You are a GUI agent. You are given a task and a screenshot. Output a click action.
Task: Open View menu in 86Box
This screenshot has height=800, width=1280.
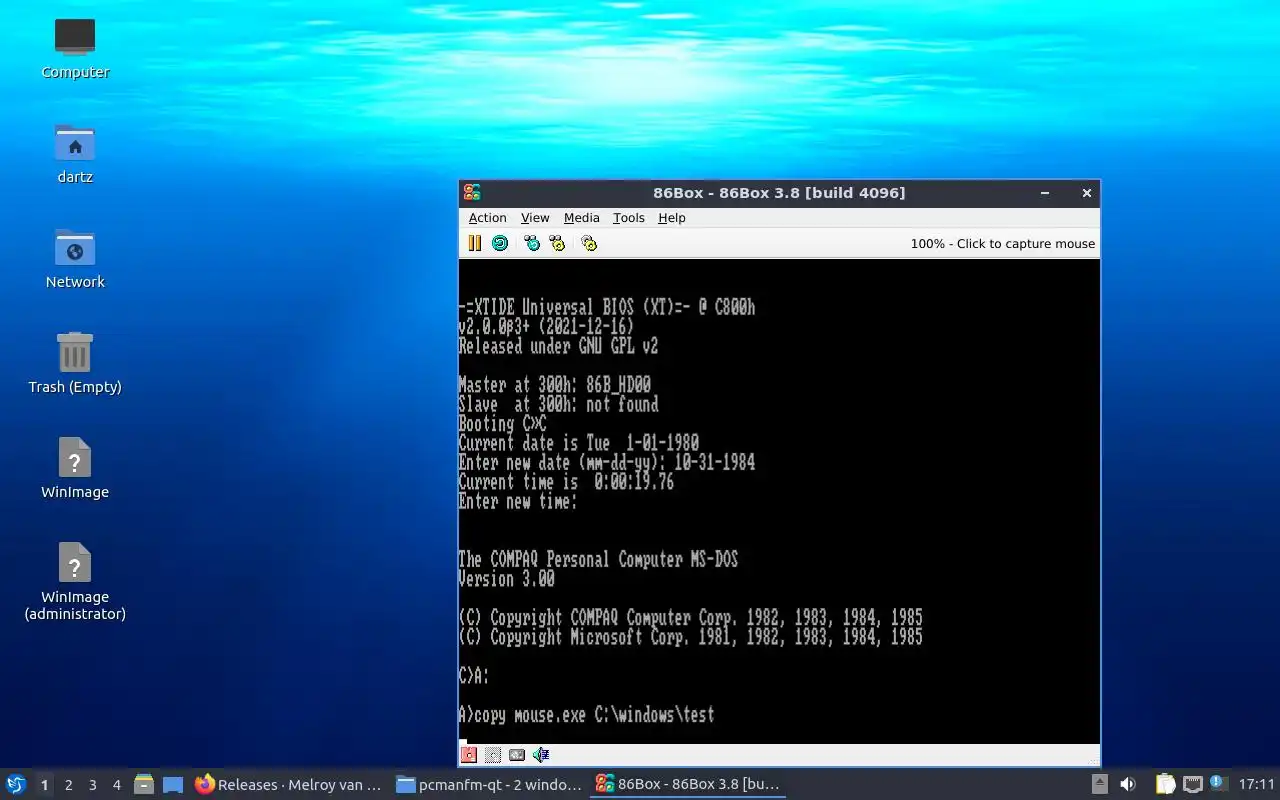click(x=535, y=218)
